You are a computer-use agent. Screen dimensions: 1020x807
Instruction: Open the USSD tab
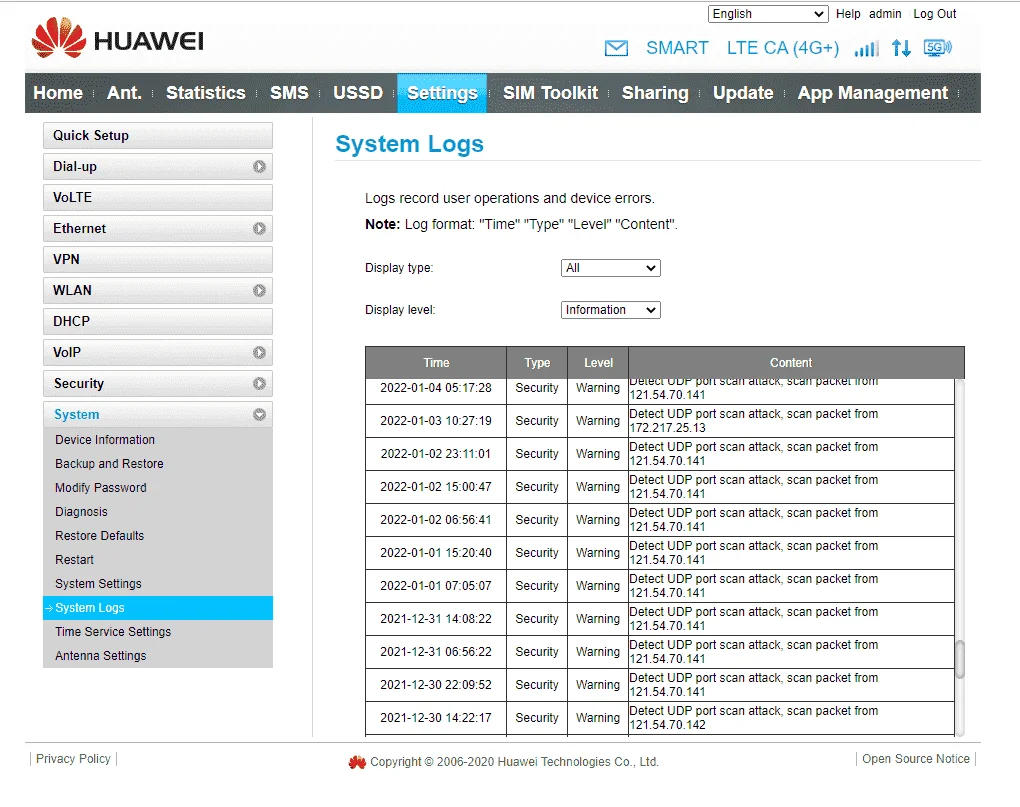coord(358,92)
